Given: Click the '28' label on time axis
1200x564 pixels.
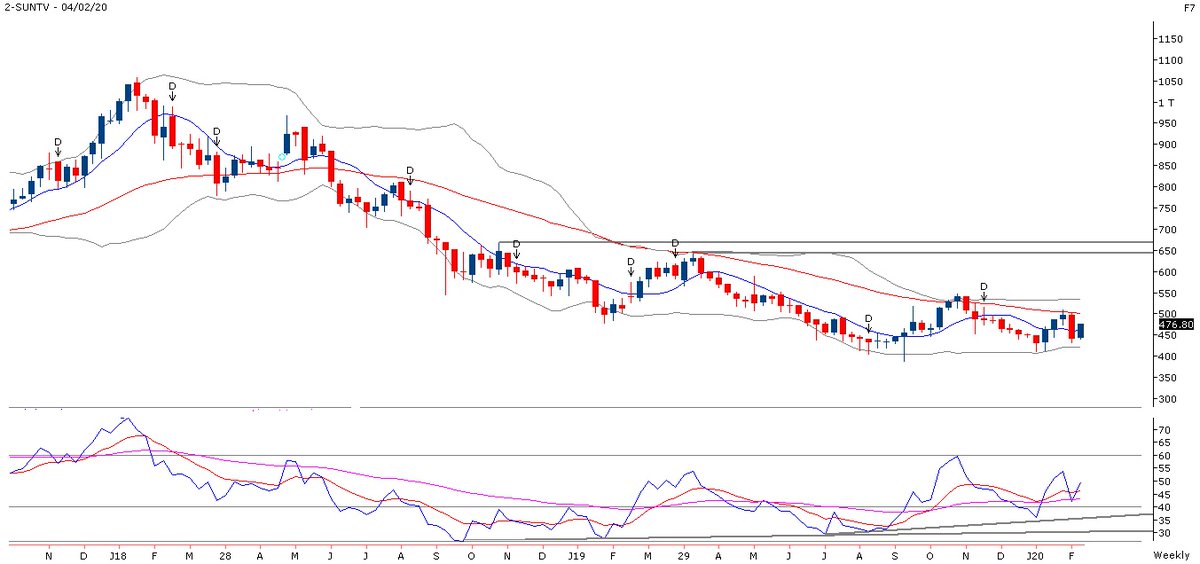Looking at the screenshot, I should click(226, 554).
